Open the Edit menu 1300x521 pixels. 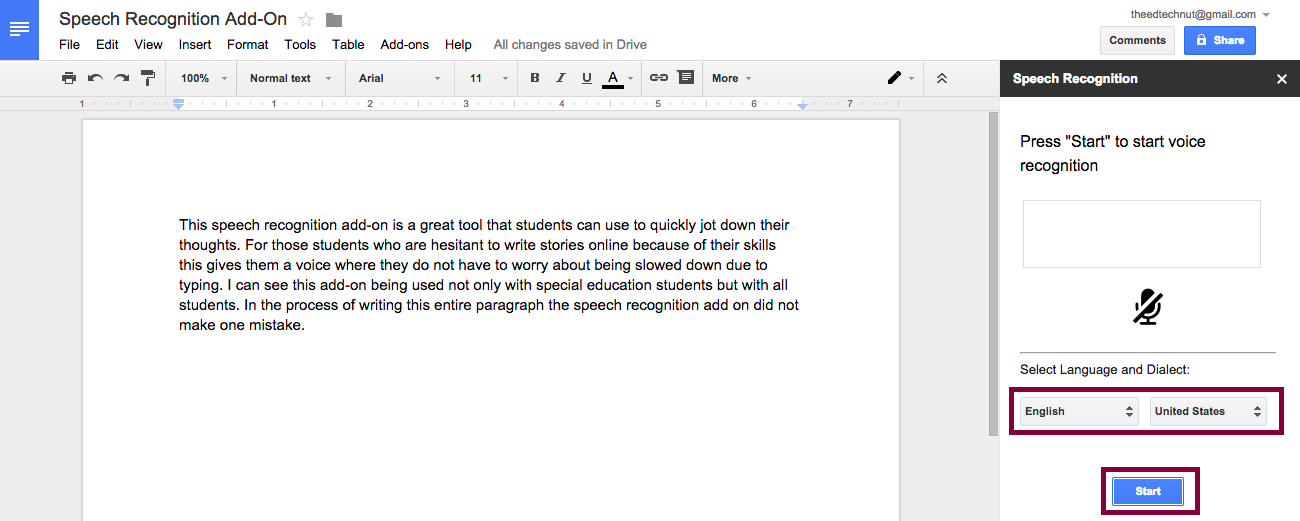(107, 44)
